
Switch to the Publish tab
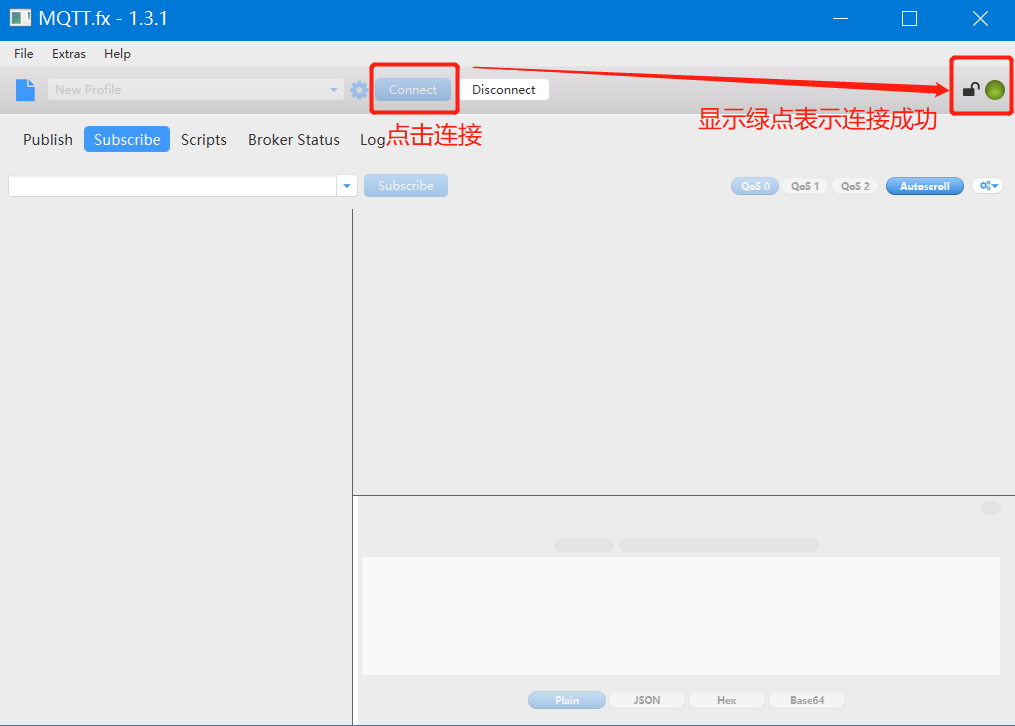48,140
